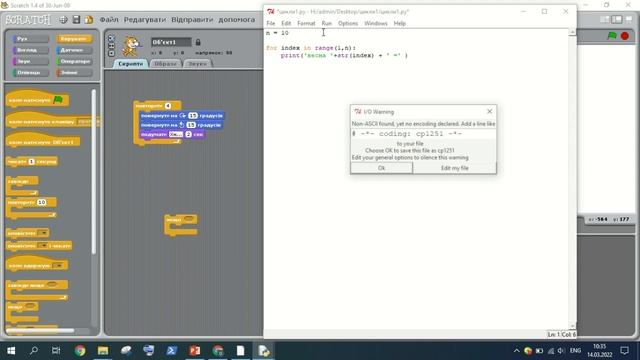Screen dimensions: 640x360
Task: Select the Вигляд blocks category
Action: pos(30,50)
